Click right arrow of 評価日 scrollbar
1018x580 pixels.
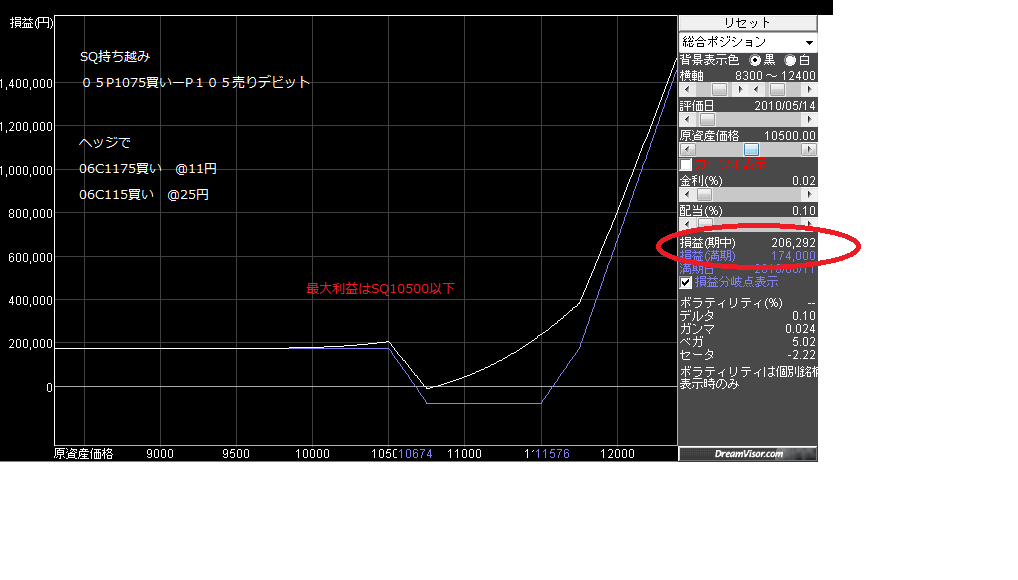[x=811, y=120]
